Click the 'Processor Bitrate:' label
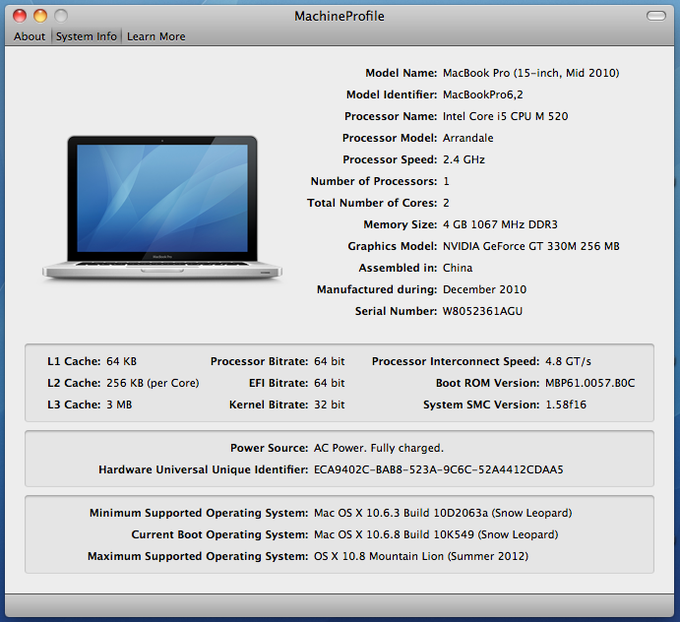Viewport: 680px width, 622px height. tap(259, 361)
